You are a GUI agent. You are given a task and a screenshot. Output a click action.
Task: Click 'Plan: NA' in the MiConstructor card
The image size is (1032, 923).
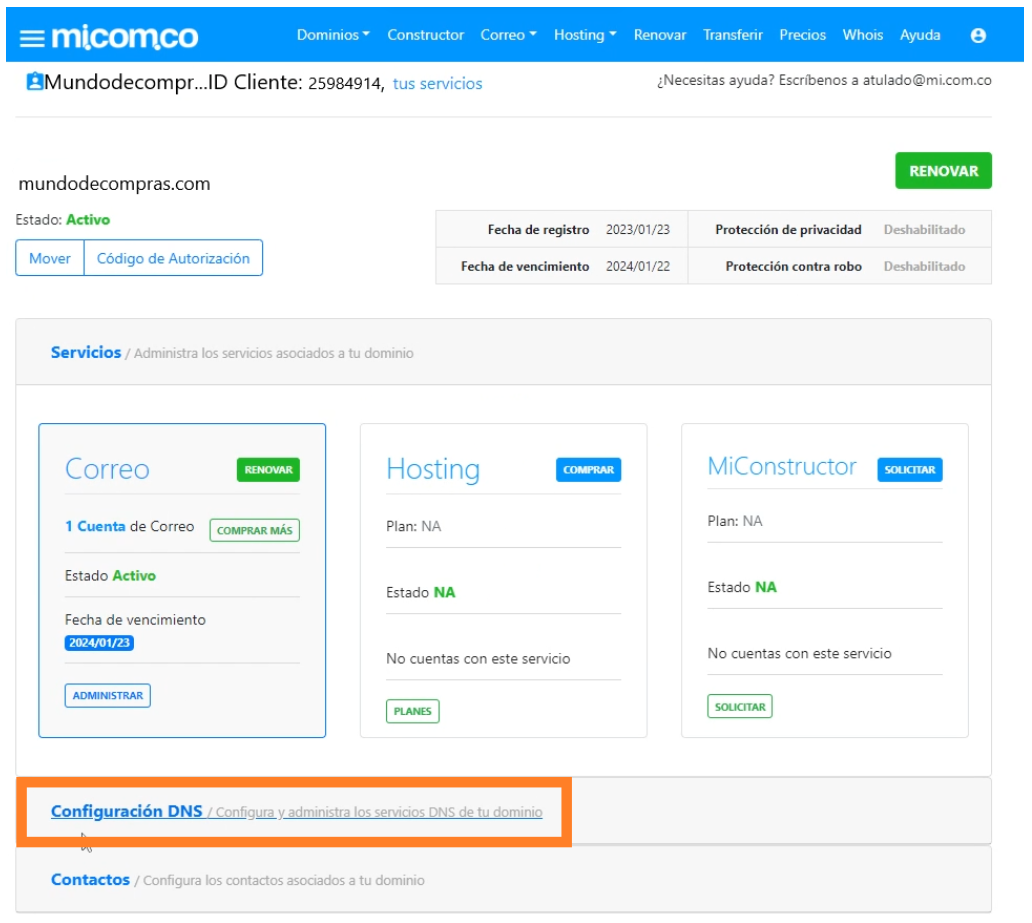coord(735,521)
